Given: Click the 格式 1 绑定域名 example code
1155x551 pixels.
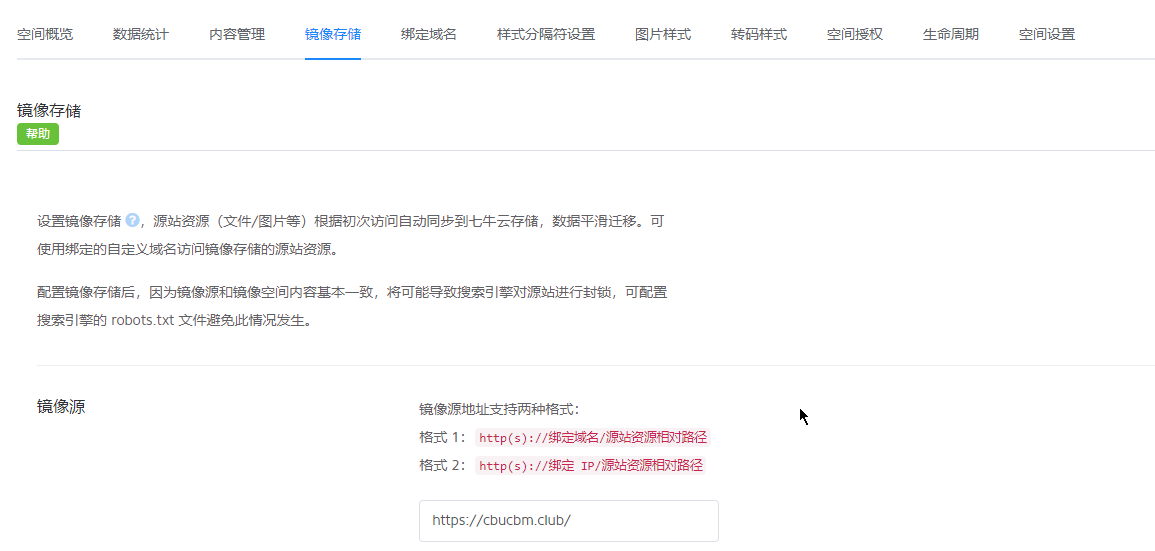Looking at the screenshot, I should [x=594, y=438].
